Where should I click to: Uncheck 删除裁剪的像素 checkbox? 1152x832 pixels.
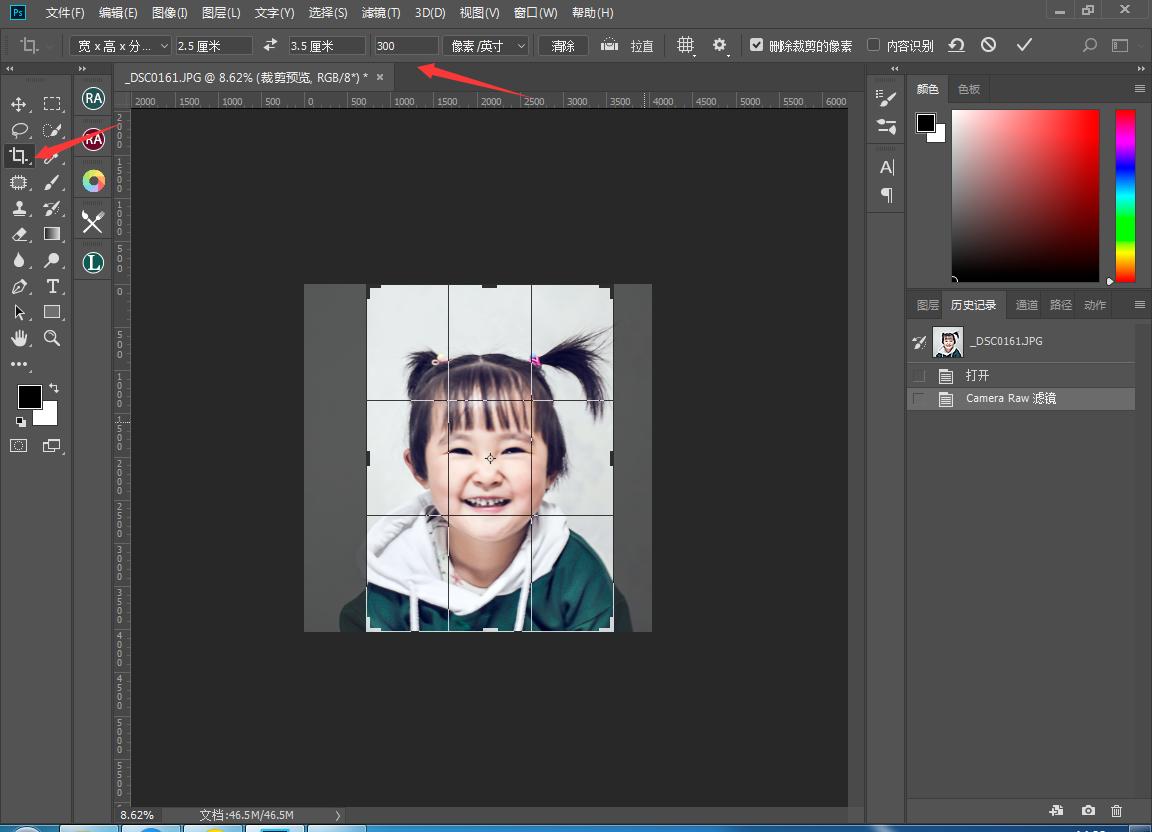pyautogui.click(x=756, y=45)
